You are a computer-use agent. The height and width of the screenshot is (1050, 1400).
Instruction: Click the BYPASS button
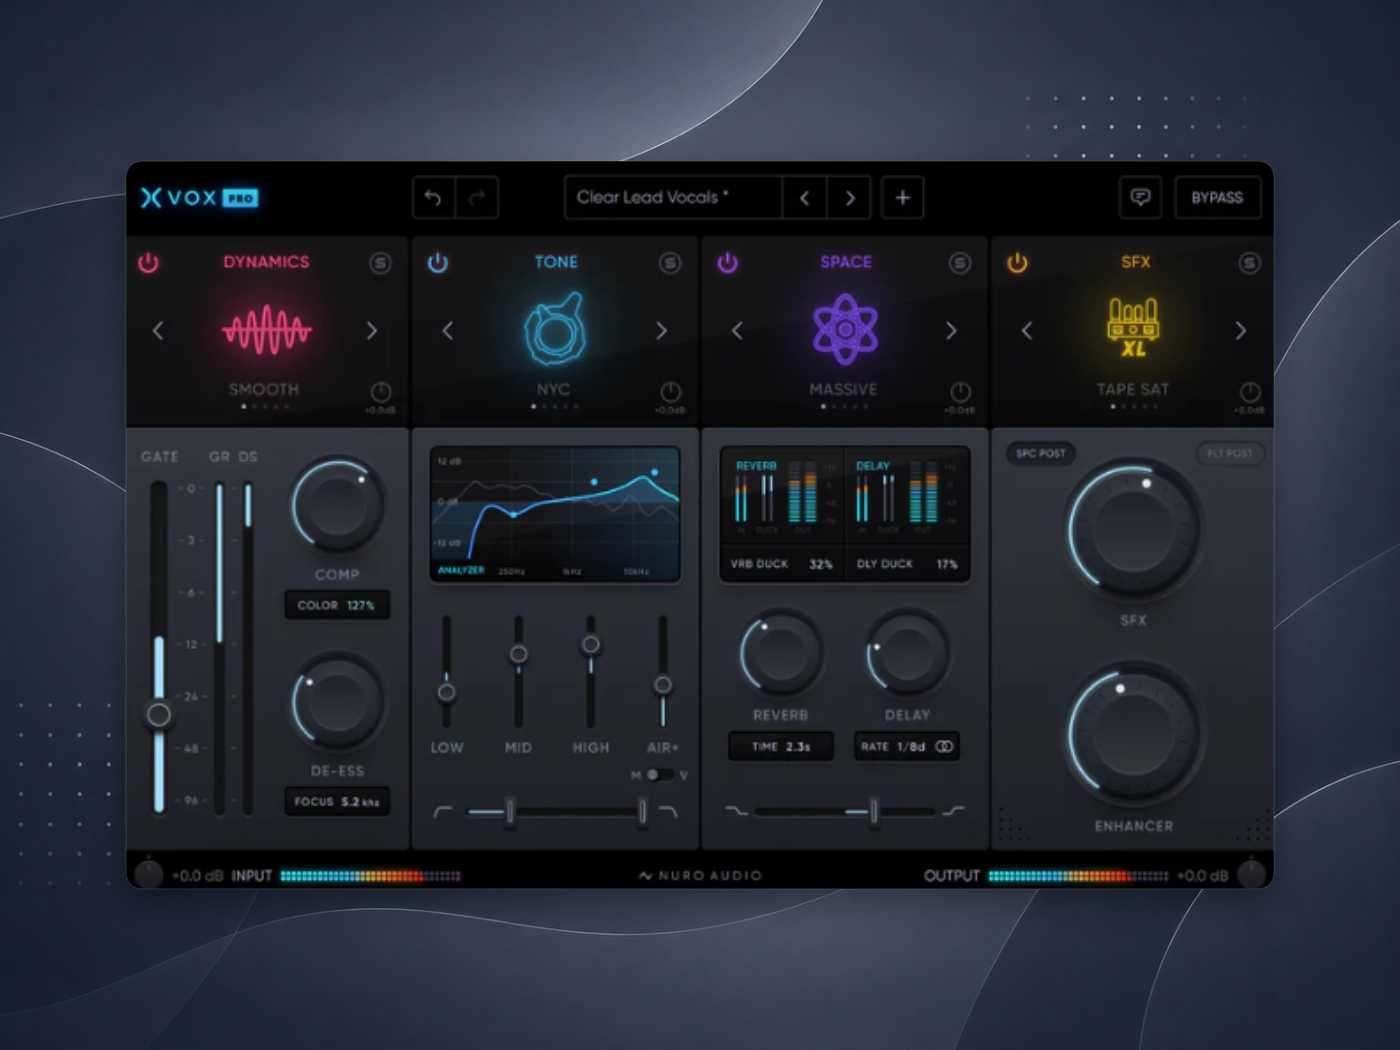[1217, 197]
